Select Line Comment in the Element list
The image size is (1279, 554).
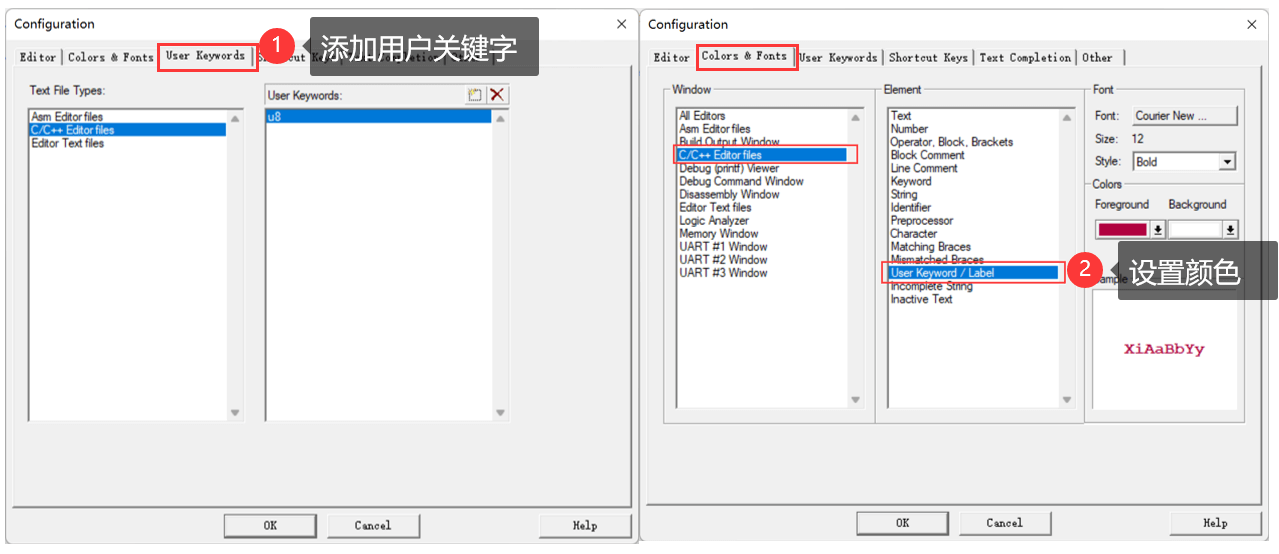(924, 168)
